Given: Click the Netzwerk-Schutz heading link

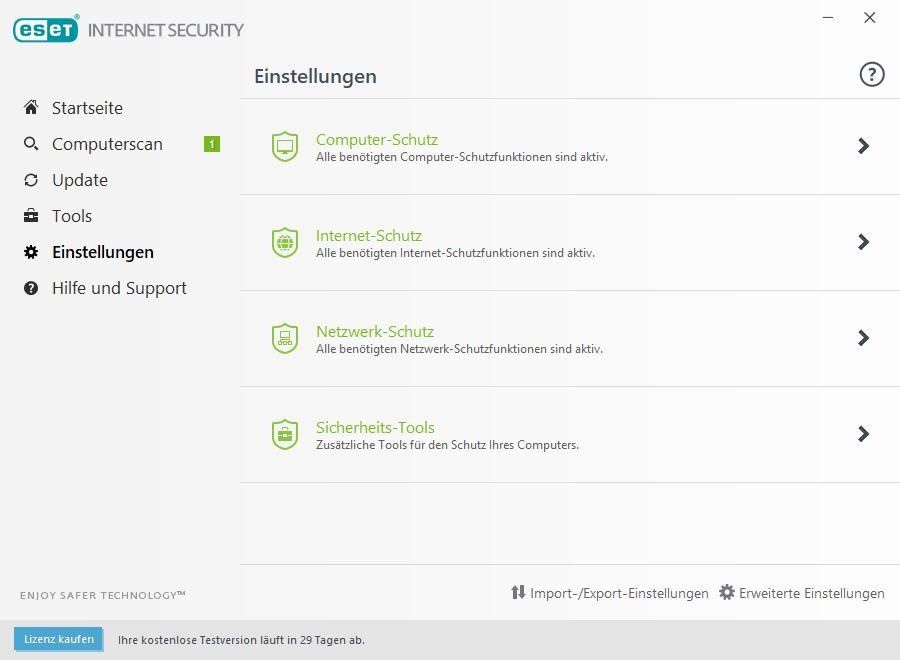Looking at the screenshot, I should point(375,331).
